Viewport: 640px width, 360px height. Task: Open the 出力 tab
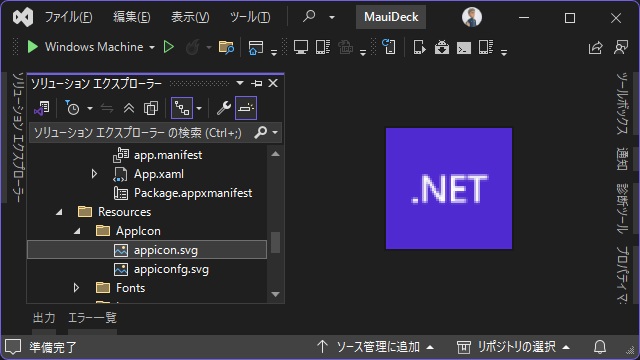(x=44, y=318)
